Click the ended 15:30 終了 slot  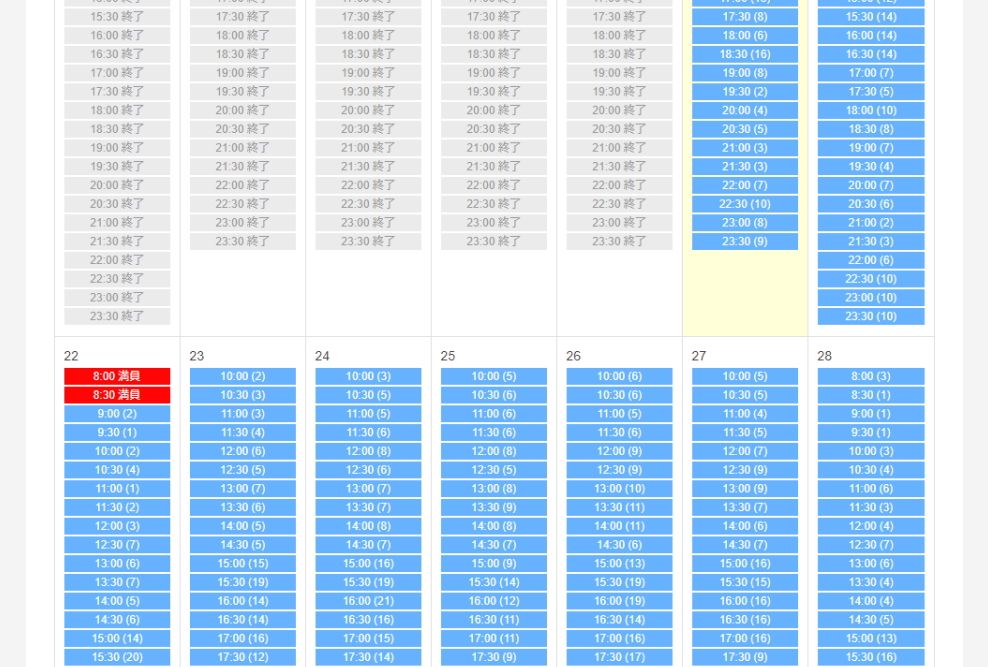tap(117, 16)
